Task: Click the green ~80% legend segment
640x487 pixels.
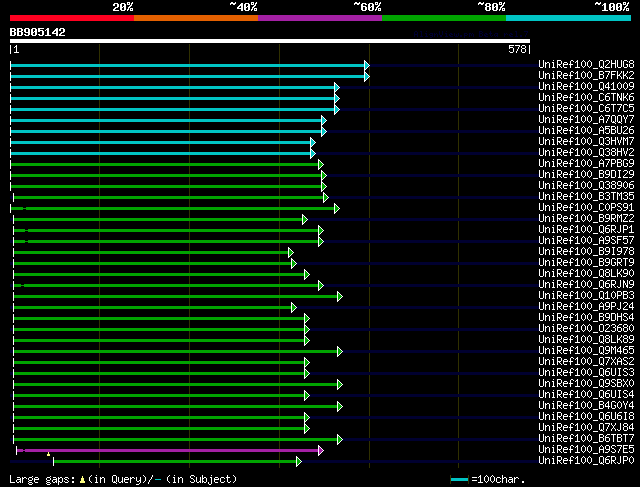Action: tap(444, 18)
